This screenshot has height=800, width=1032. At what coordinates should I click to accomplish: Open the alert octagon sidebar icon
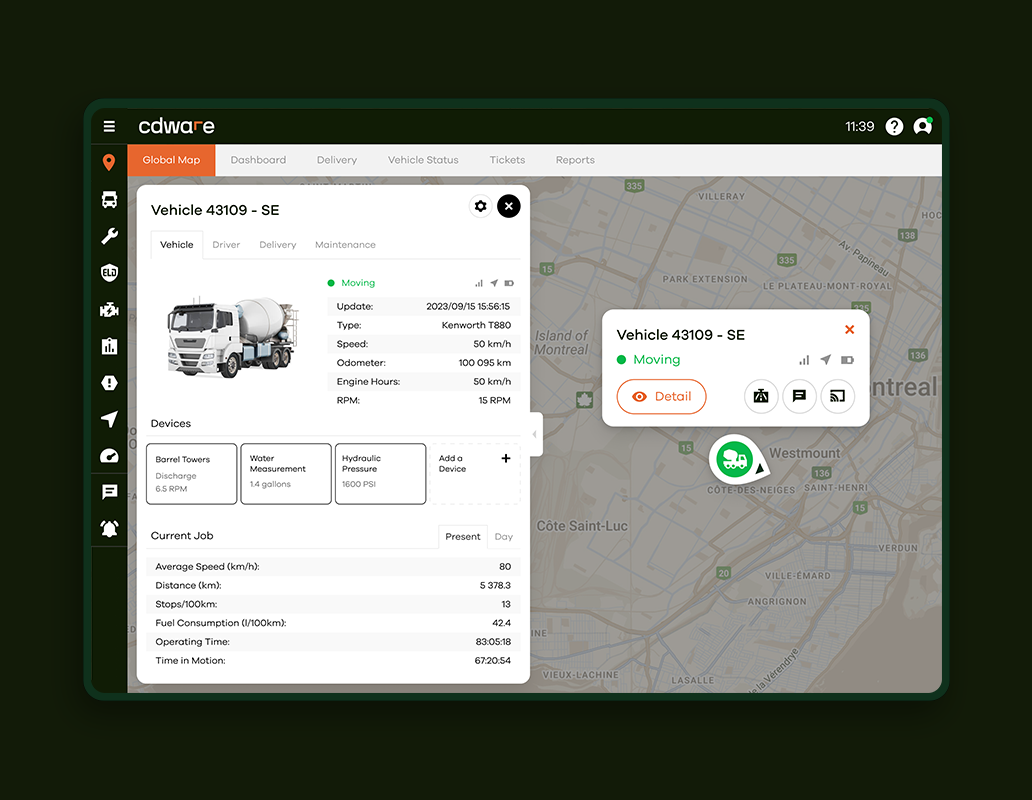[x=109, y=383]
